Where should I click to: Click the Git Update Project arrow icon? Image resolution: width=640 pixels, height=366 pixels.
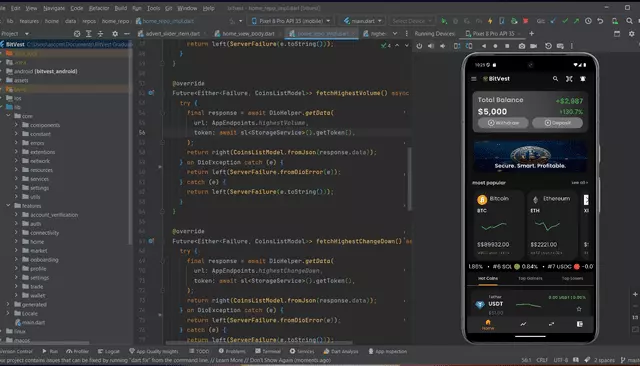(x=553, y=21)
